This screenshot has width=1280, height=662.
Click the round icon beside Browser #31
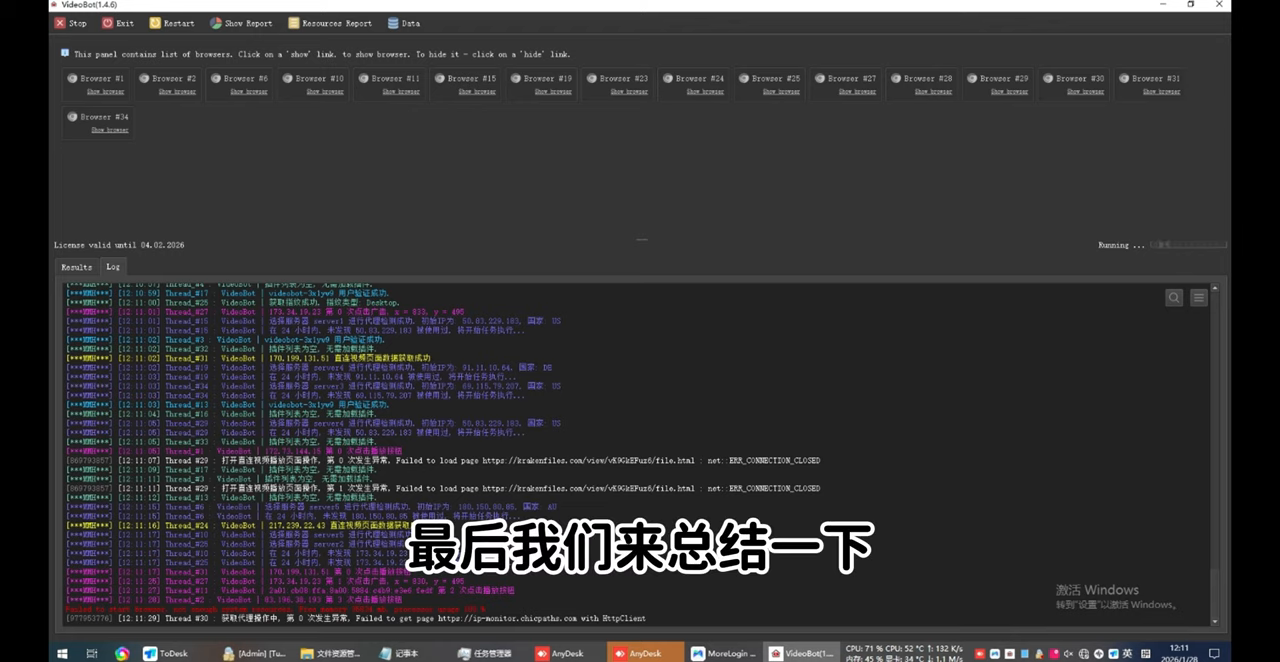pyautogui.click(x=1124, y=78)
